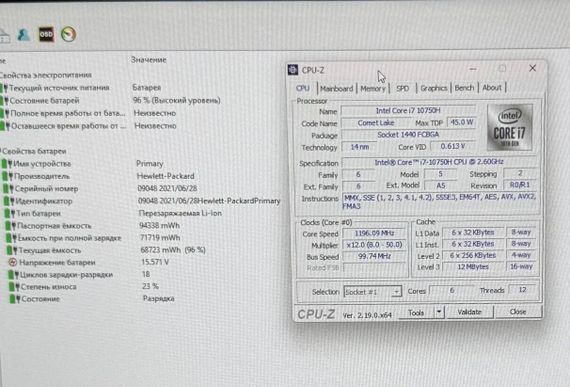Click the Code Name field Comet Lake
Screen dimensions: 570x387
pyautogui.click(x=376, y=123)
